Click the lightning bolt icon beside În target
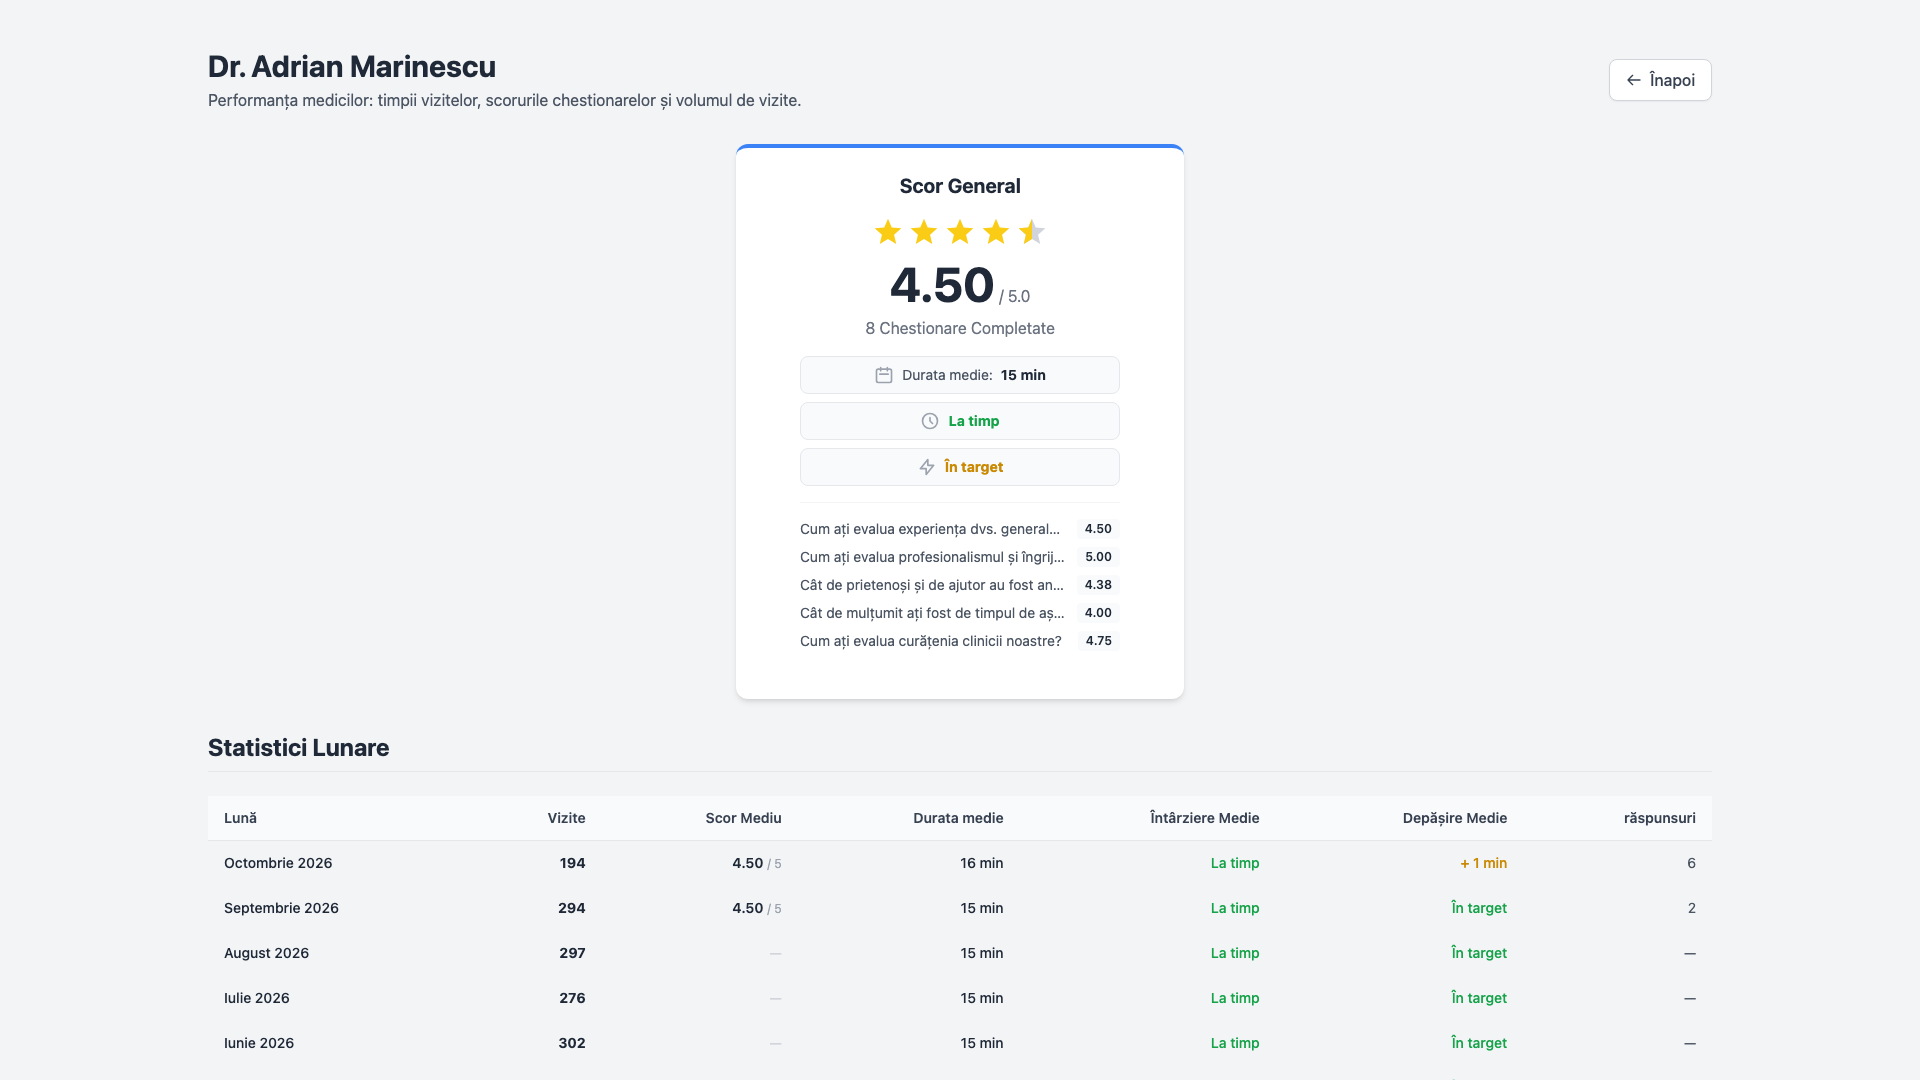 coord(927,467)
